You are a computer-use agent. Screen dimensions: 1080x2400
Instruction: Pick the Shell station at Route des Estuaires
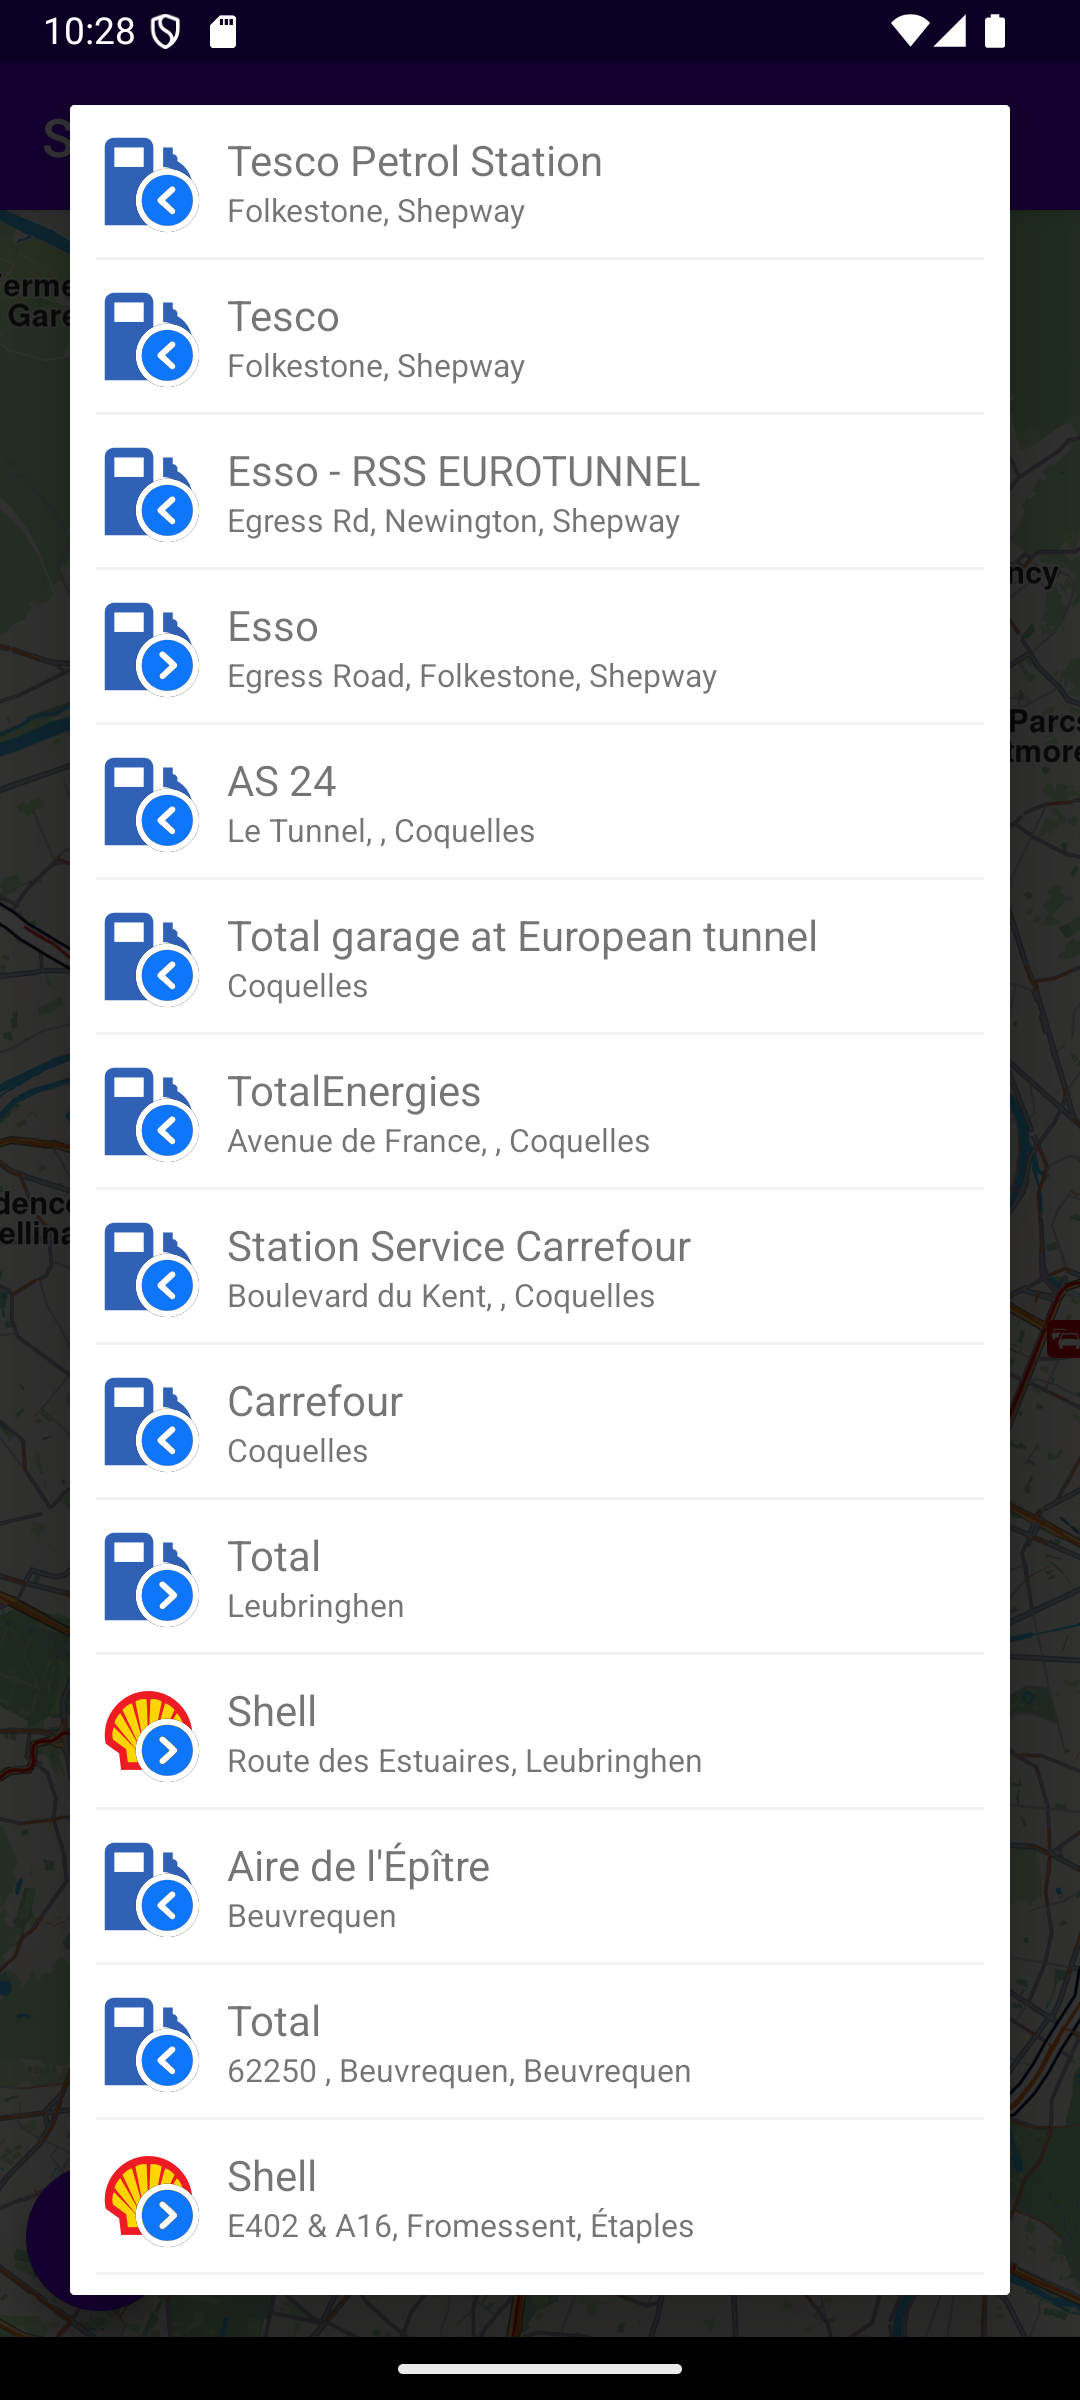click(x=540, y=1733)
